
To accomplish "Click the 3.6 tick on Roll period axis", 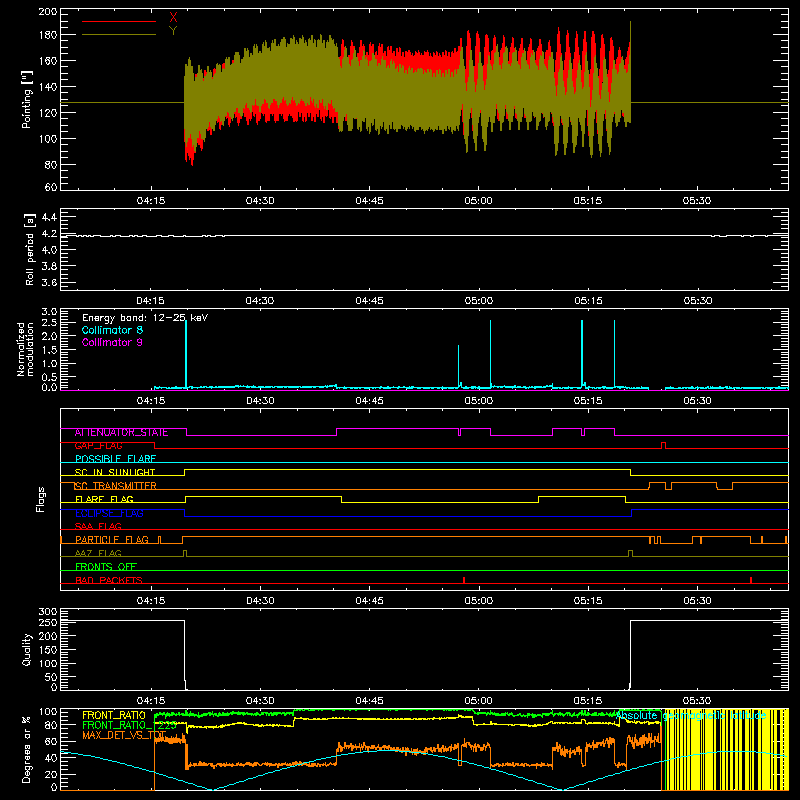I will (49, 283).
